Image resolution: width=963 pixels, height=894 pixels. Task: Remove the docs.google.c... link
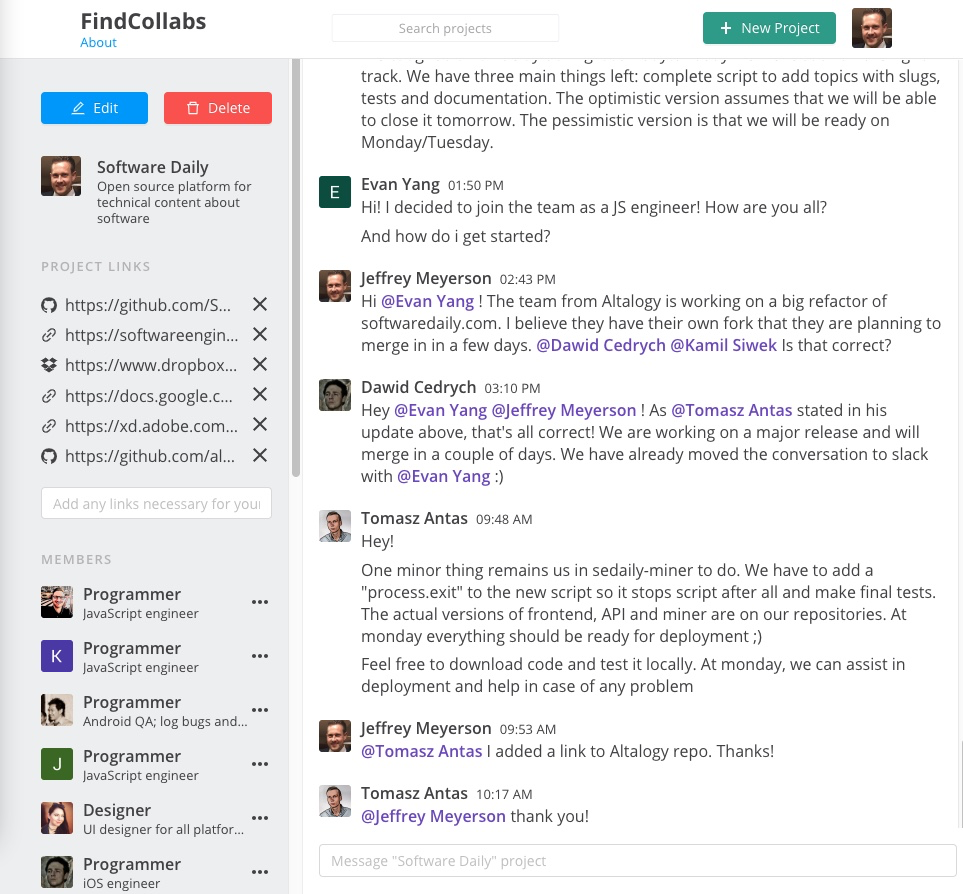click(x=260, y=395)
